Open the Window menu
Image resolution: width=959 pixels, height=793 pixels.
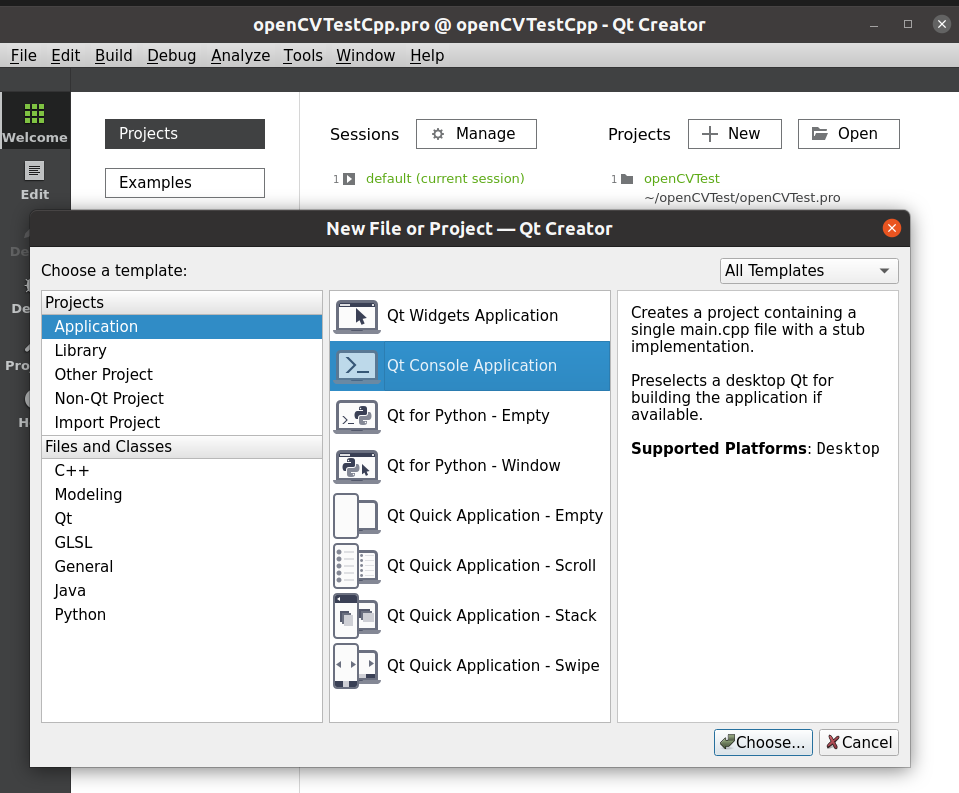[366, 56]
